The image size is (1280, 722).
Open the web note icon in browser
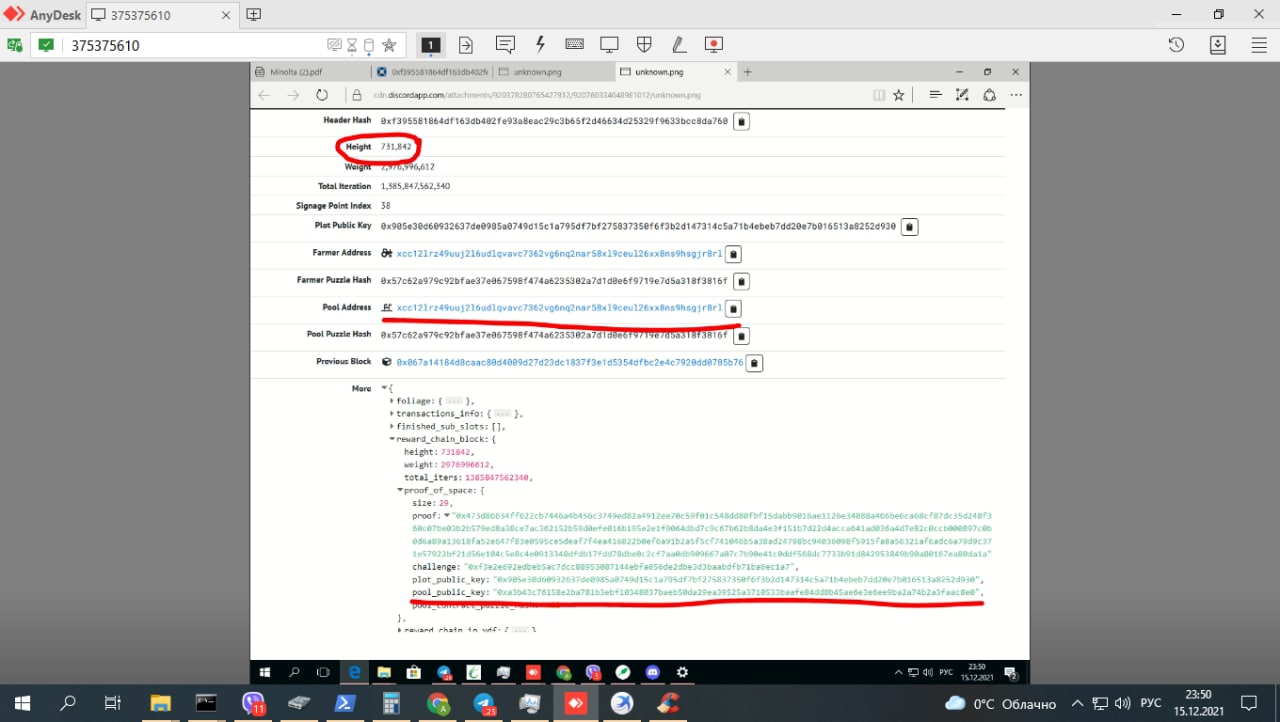(962, 95)
